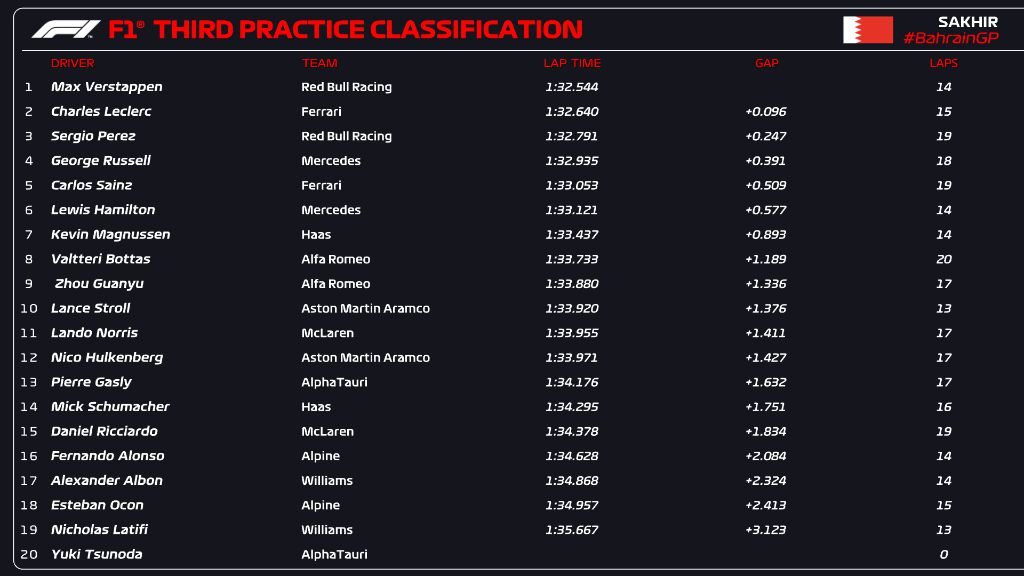Click the SAKHIR location label
Viewport: 1024px width, 576px height.
[967, 21]
